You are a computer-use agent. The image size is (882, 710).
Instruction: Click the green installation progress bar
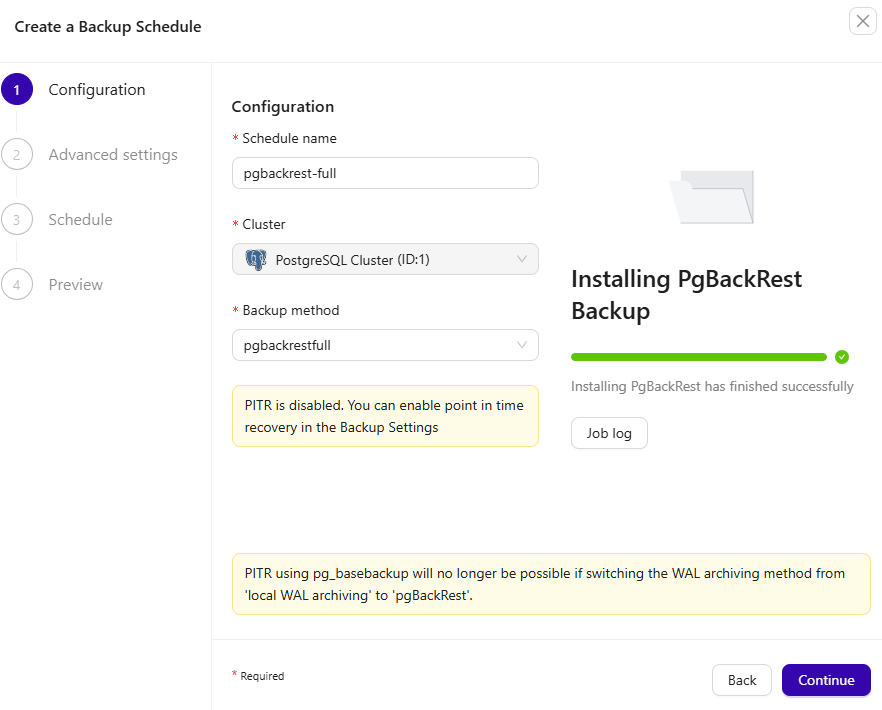(x=698, y=357)
